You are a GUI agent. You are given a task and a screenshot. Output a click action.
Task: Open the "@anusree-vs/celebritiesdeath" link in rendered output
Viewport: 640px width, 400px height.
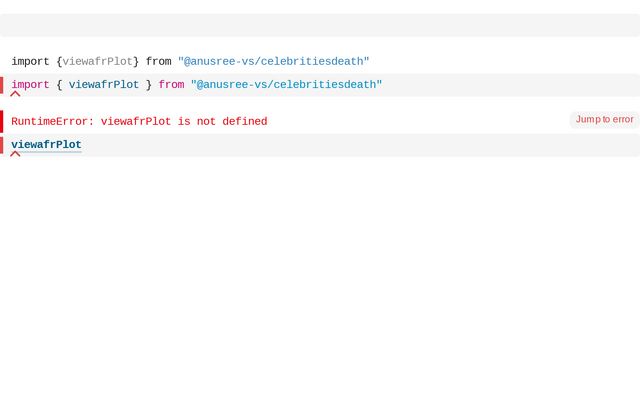coord(273,61)
